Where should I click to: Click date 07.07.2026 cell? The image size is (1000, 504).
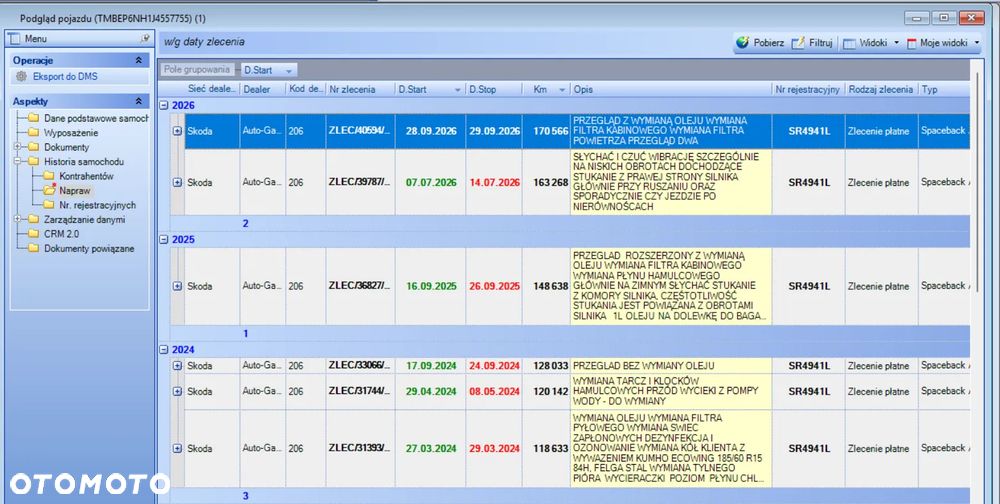tap(430, 182)
